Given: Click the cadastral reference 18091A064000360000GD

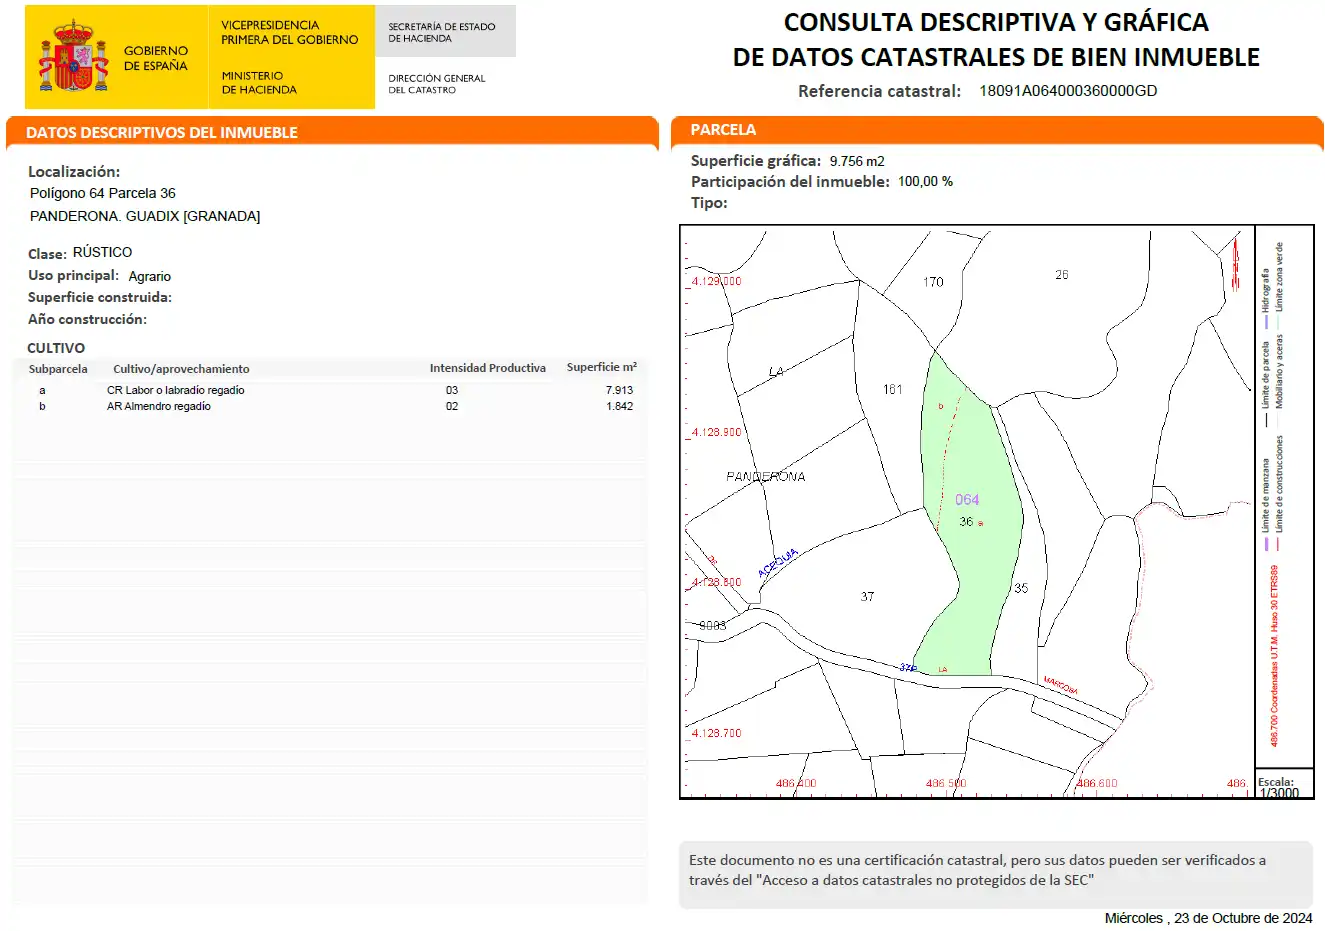Looking at the screenshot, I should click(x=1068, y=91).
